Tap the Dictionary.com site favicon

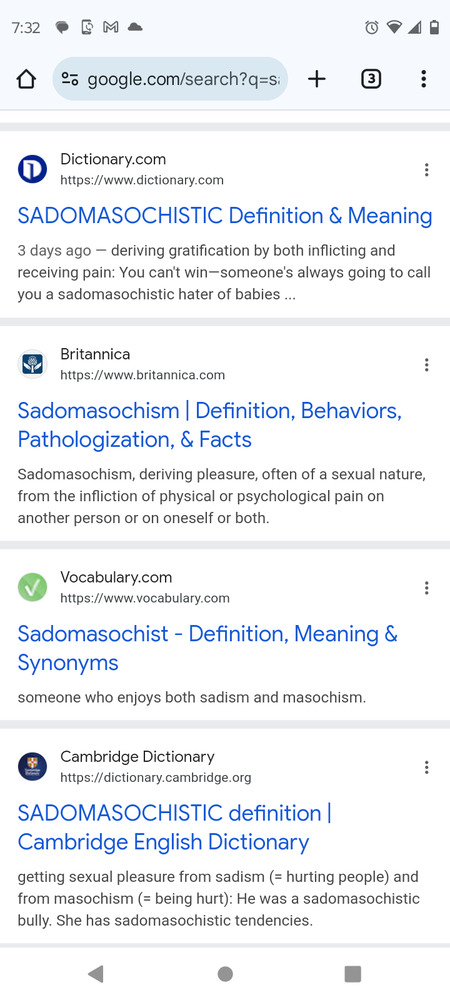(33, 170)
